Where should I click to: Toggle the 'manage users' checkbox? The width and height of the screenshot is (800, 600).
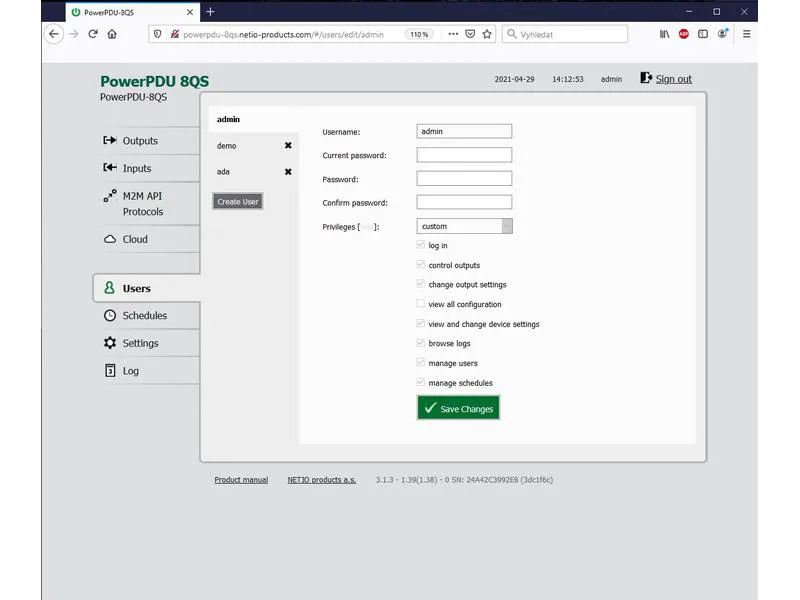pyautogui.click(x=420, y=362)
